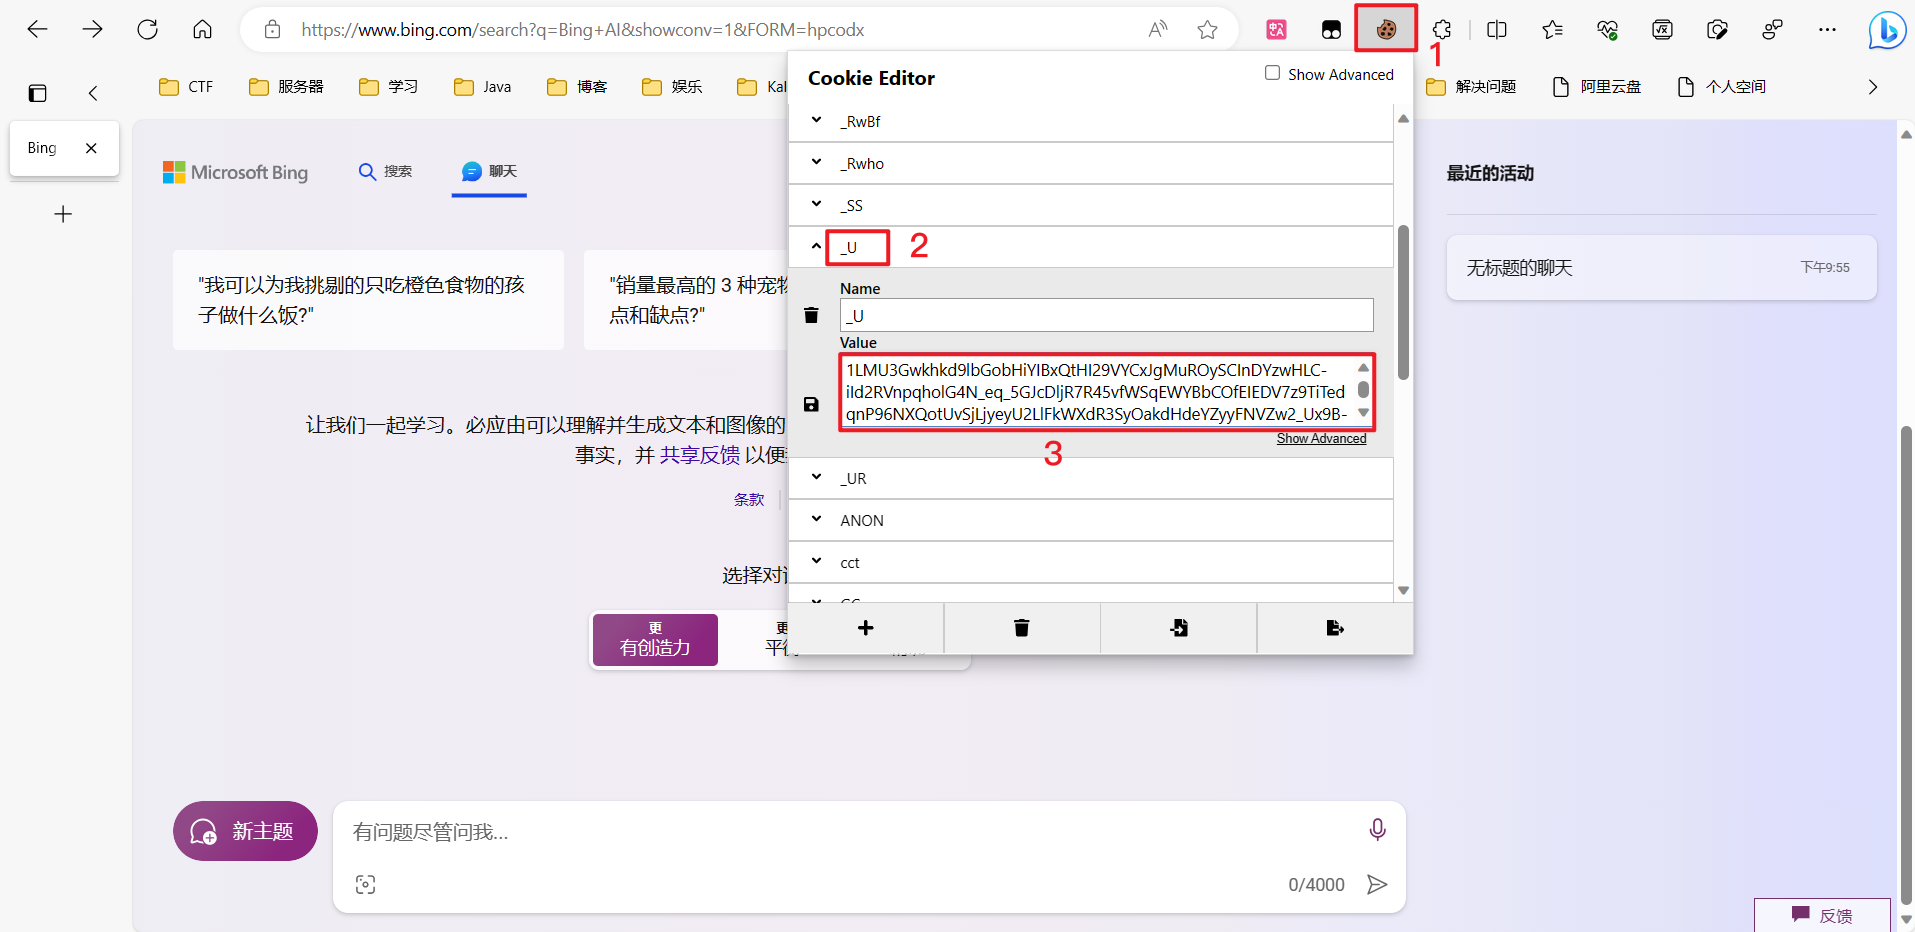Click the Show Advanced link under the value

1321,439
